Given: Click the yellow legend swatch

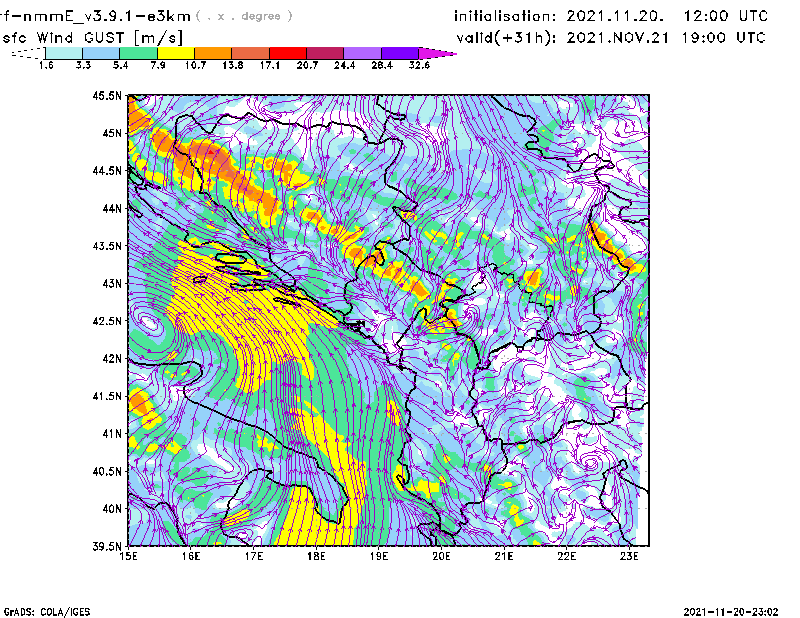Looking at the screenshot, I should coord(176,53).
